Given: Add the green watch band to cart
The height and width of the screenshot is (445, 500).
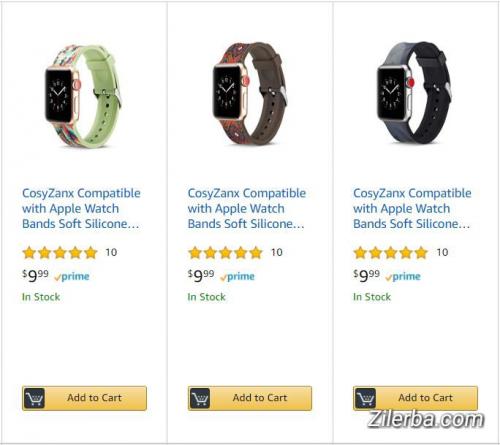Looking at the screenshot, I should (84, 398).
